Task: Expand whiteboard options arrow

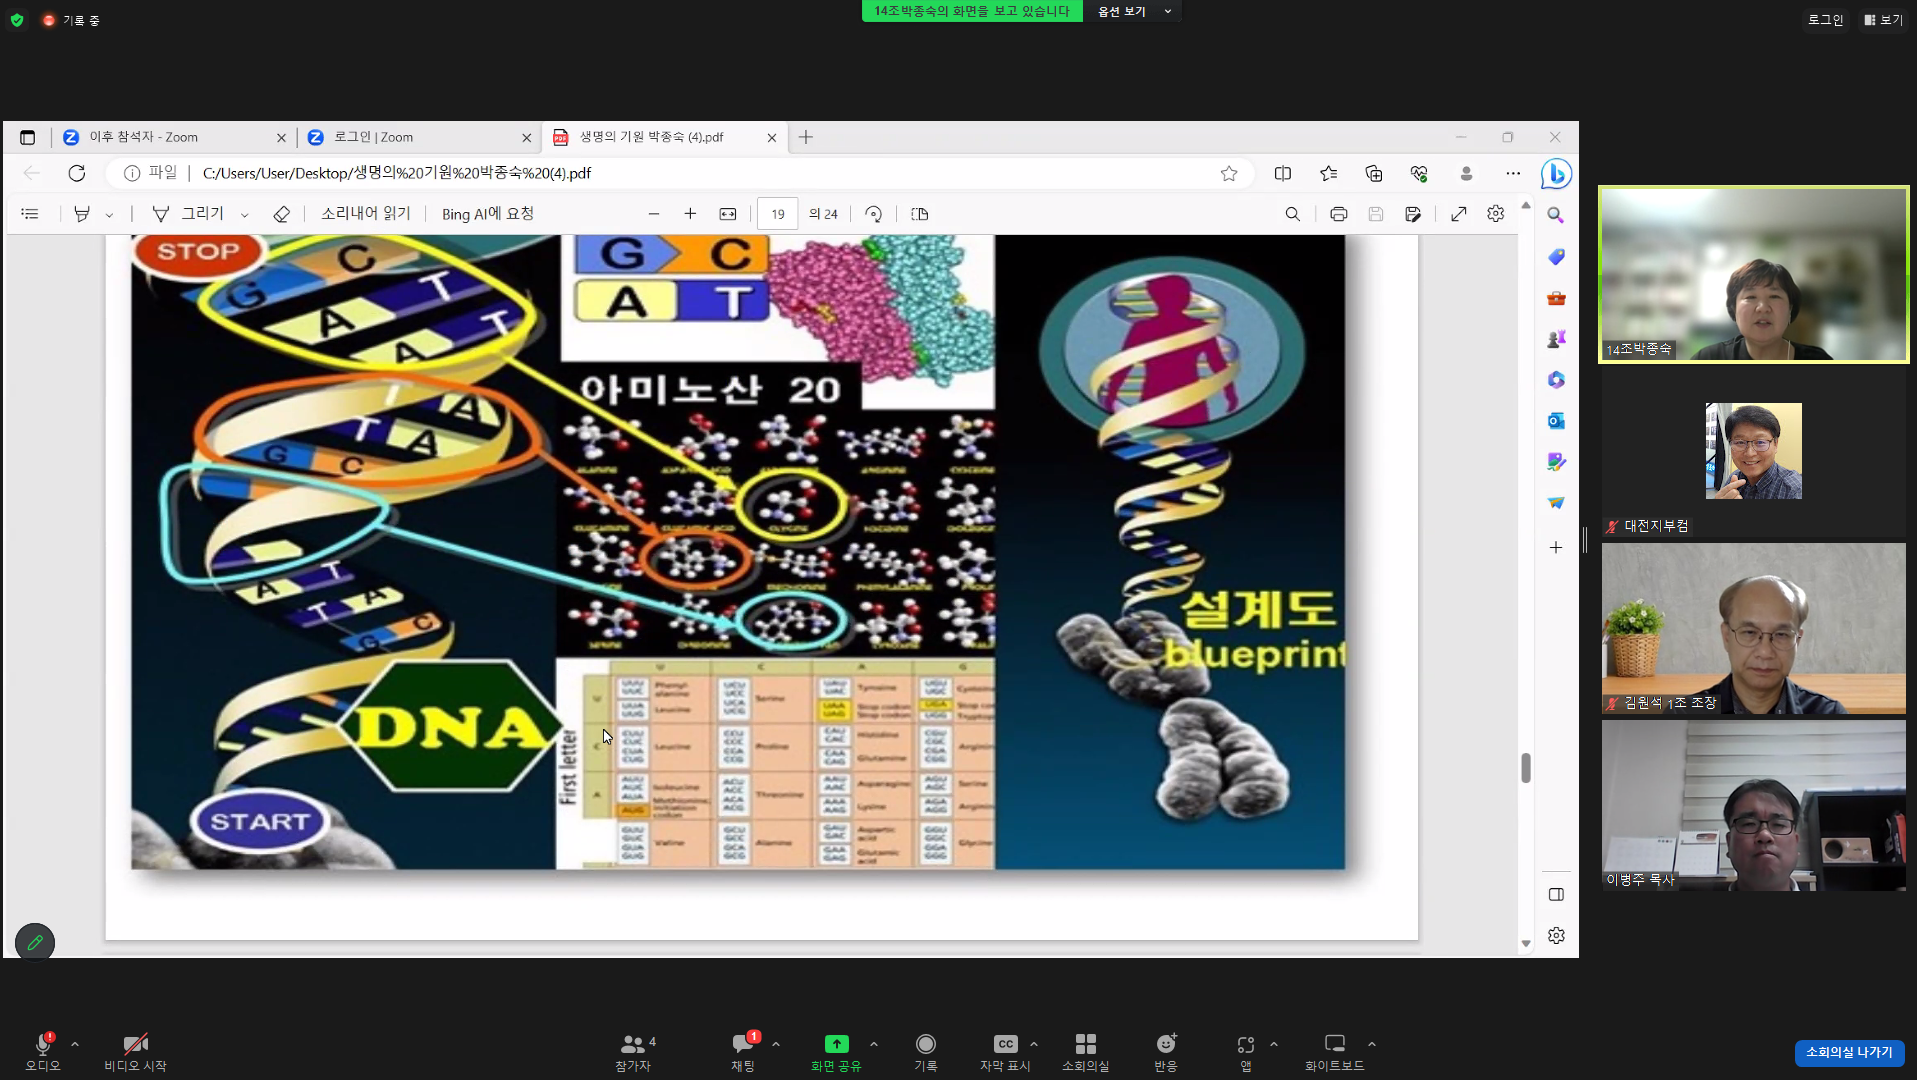Action: pyautogui.click(x=1372, y=1044)
